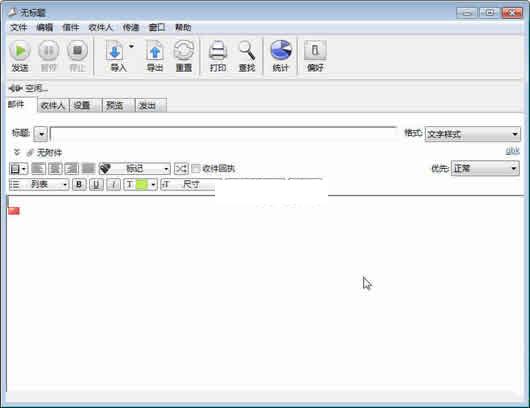Click the 重置 reset icon
The image size is (530, 408).
coord(184,51)
